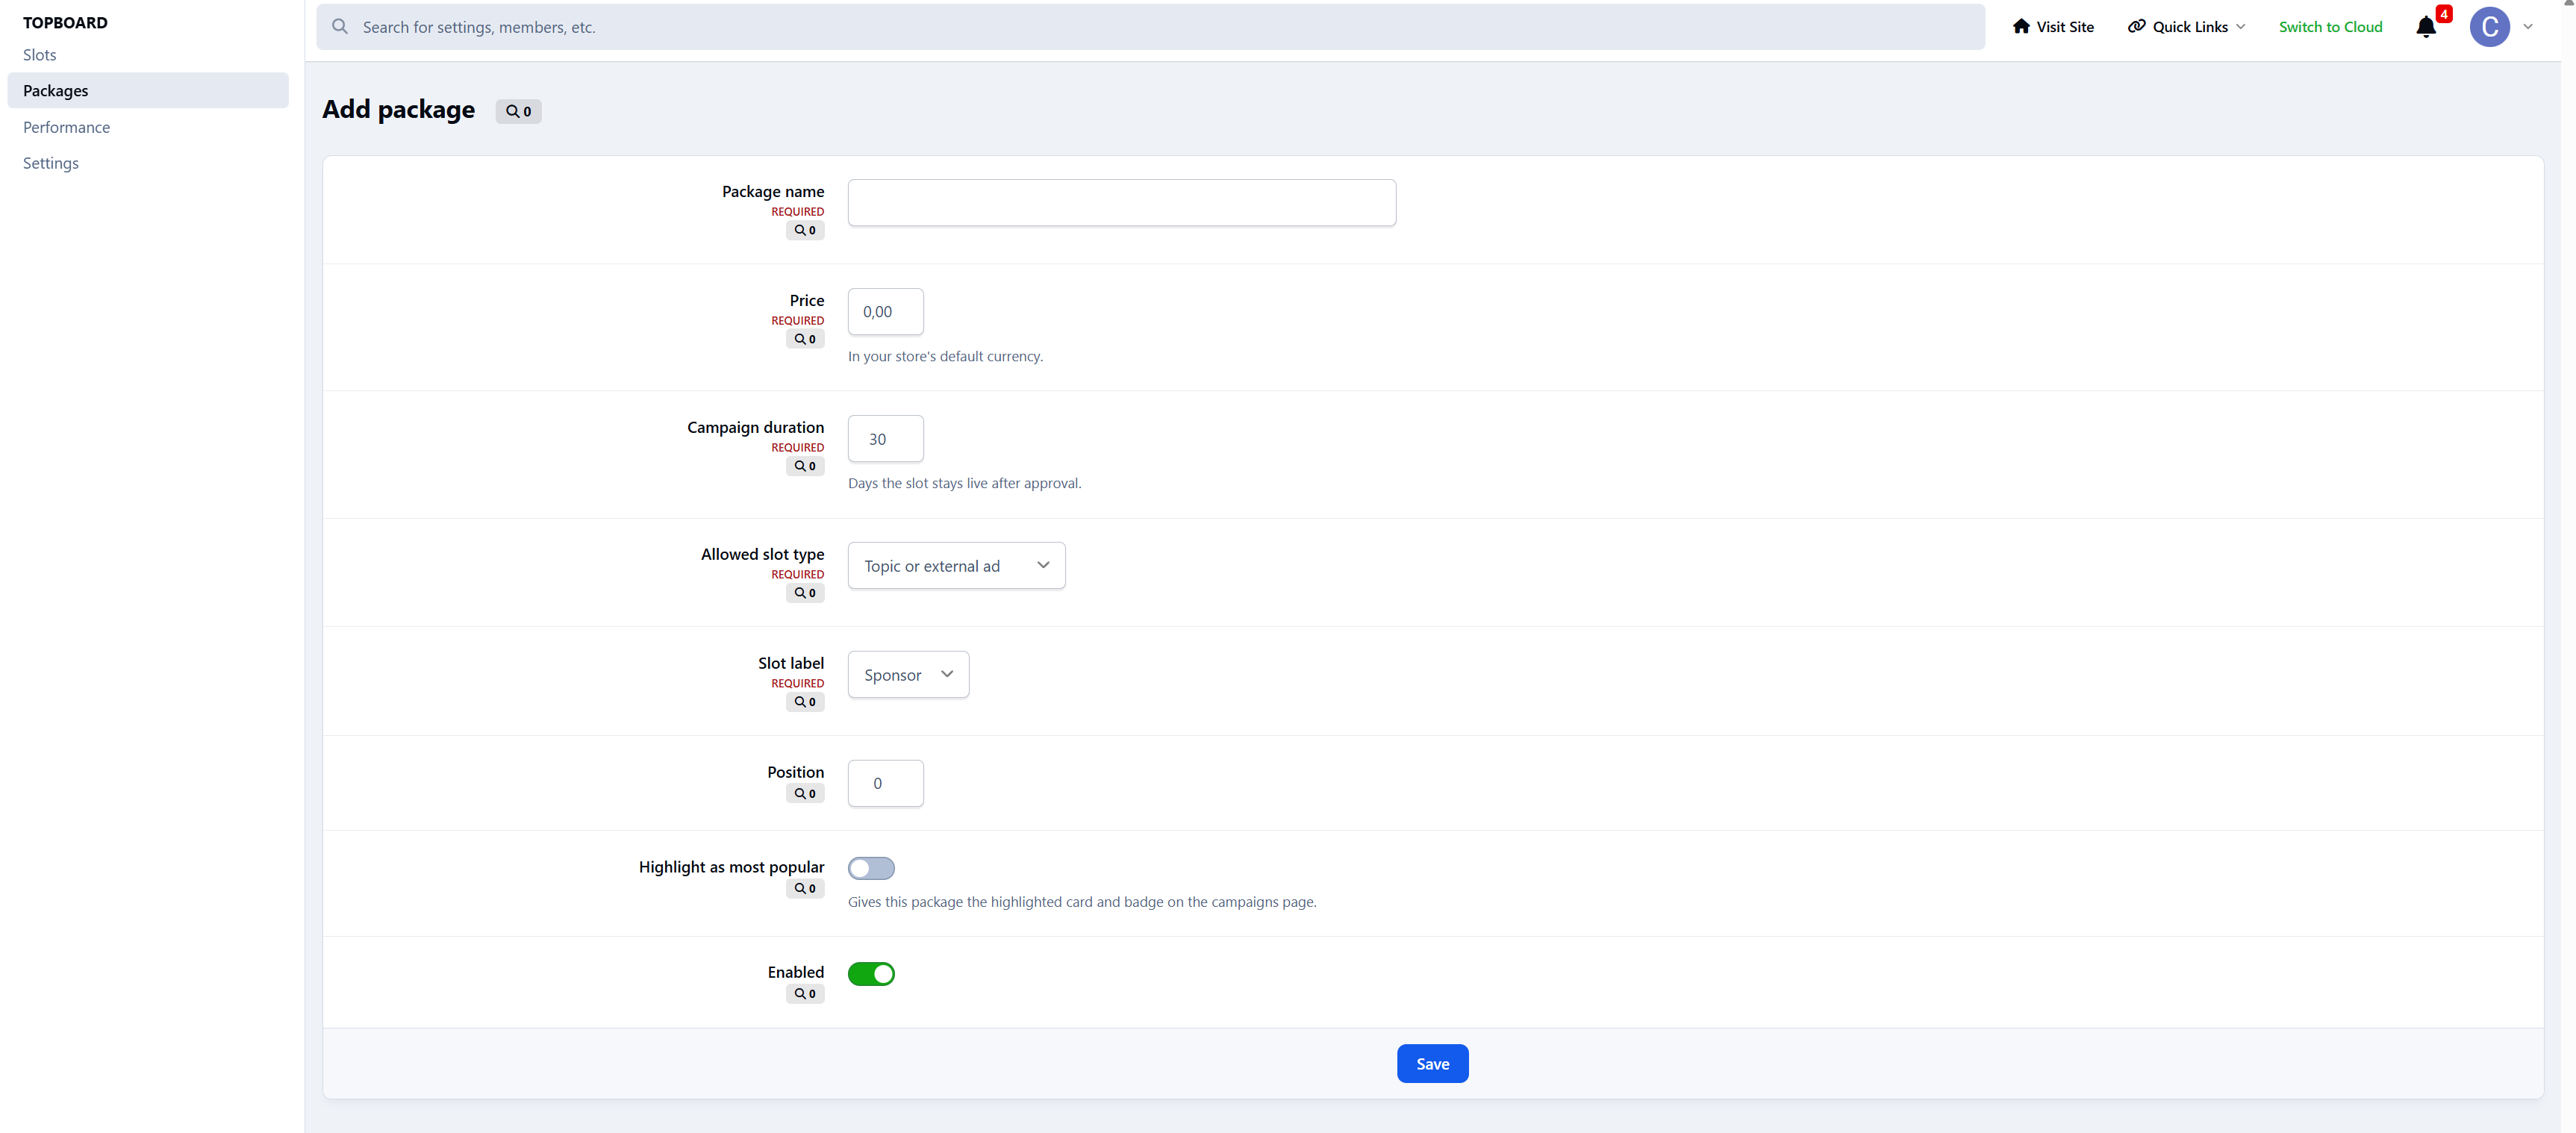
Task: Click the Package name label
Action: pos(773,191)
